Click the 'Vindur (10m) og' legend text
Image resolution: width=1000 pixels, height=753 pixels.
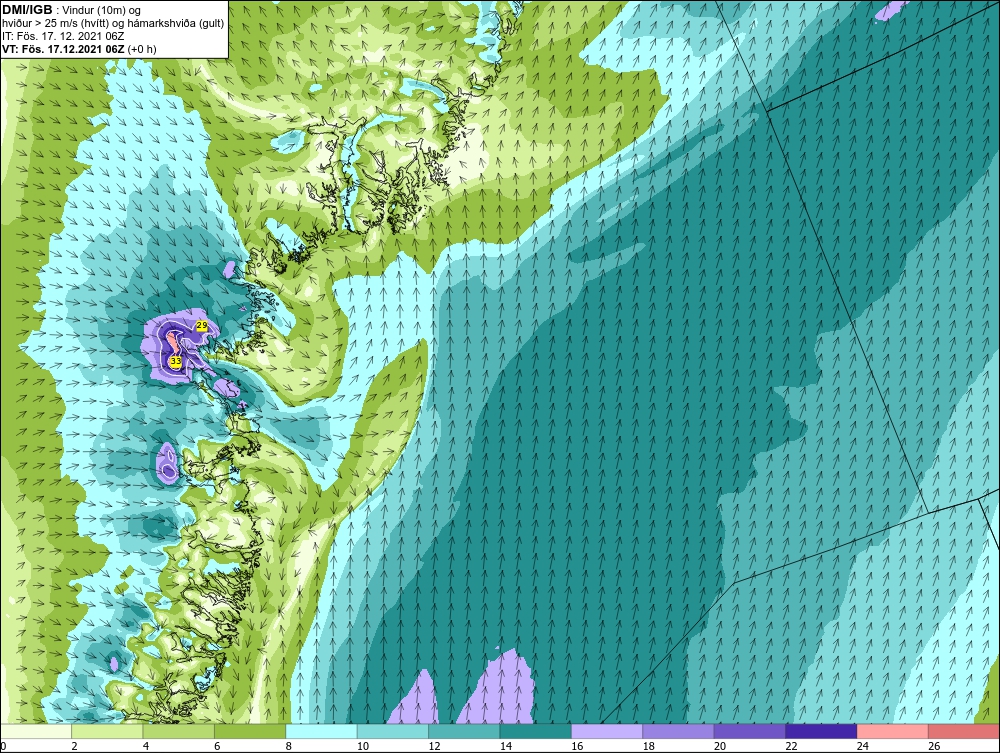coord(103,11)
